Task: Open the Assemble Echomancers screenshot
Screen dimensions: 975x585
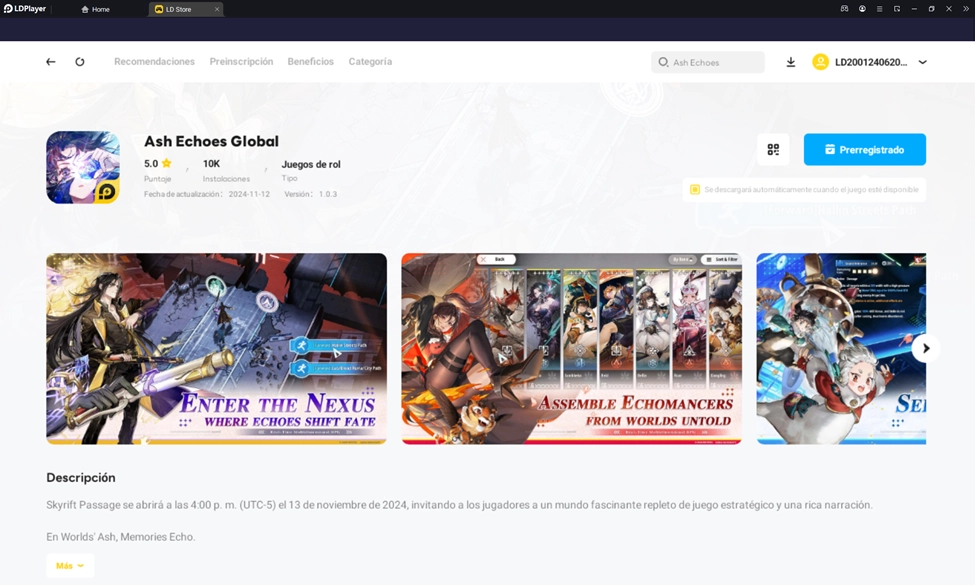Action: [x=571, y=349]
